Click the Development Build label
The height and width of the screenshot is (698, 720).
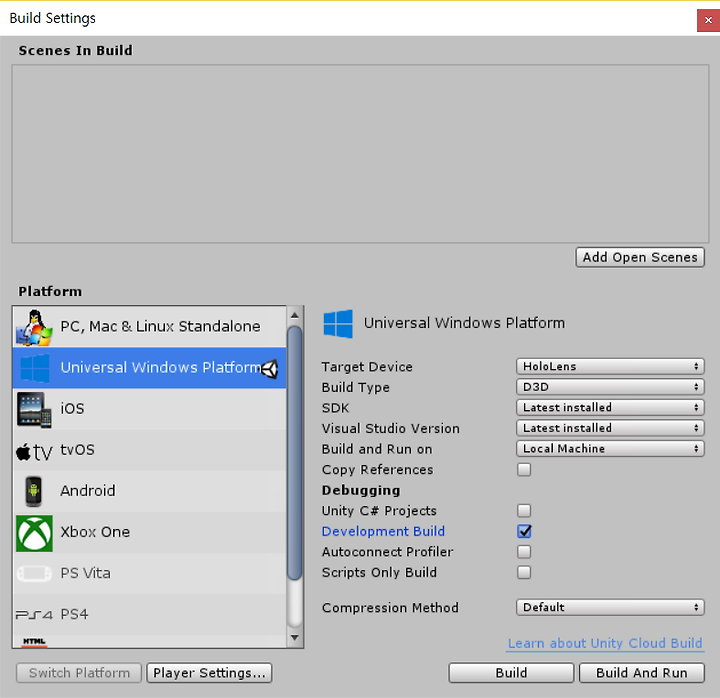click(383, 531)
